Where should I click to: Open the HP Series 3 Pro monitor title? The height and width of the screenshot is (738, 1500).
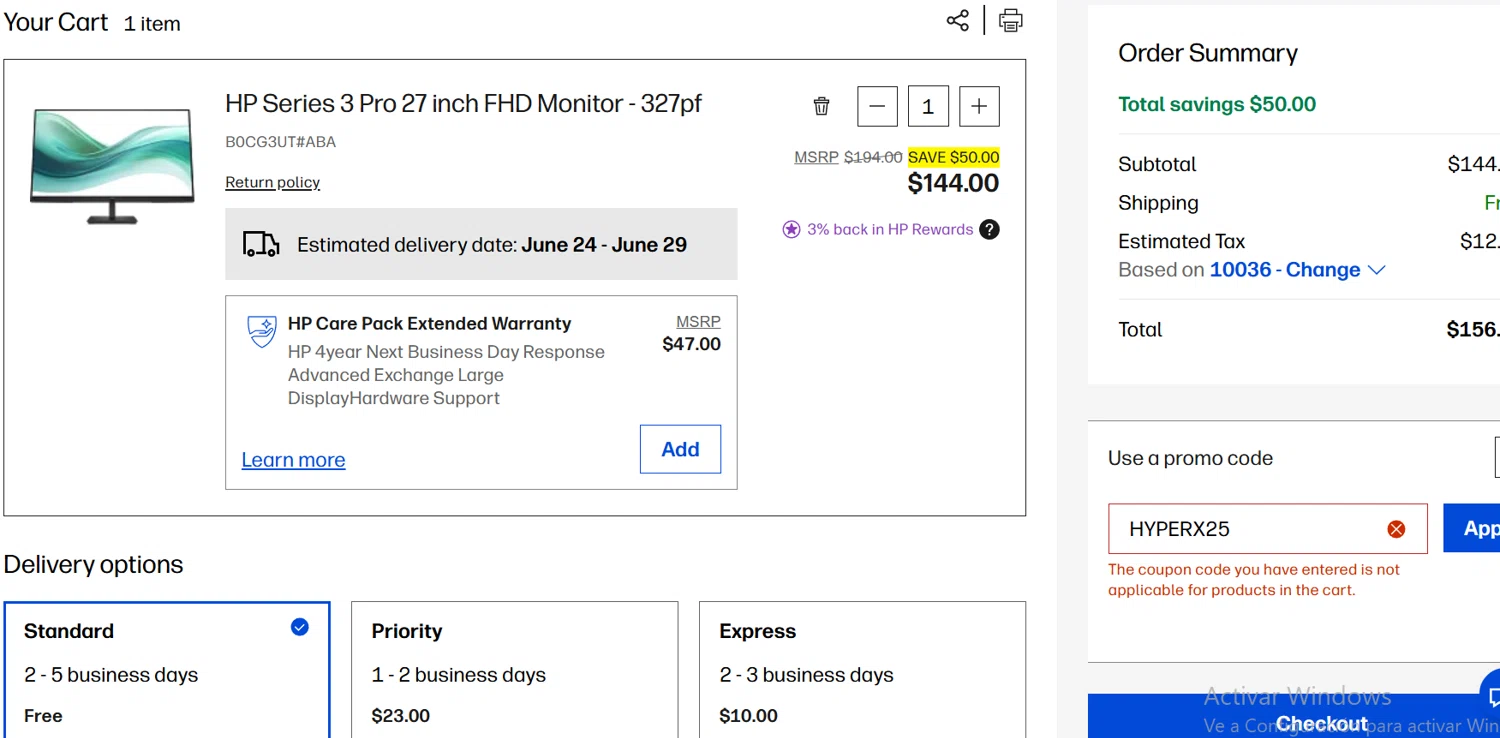[x=464, y=103]
